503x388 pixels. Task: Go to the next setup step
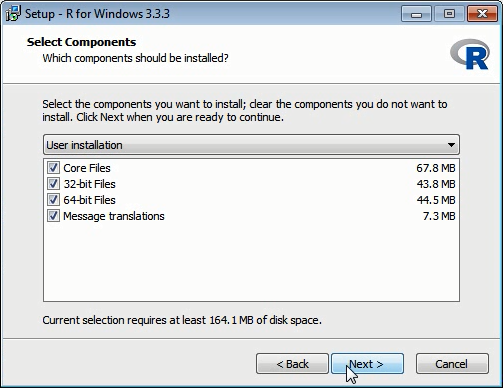[x=367, y=364]
